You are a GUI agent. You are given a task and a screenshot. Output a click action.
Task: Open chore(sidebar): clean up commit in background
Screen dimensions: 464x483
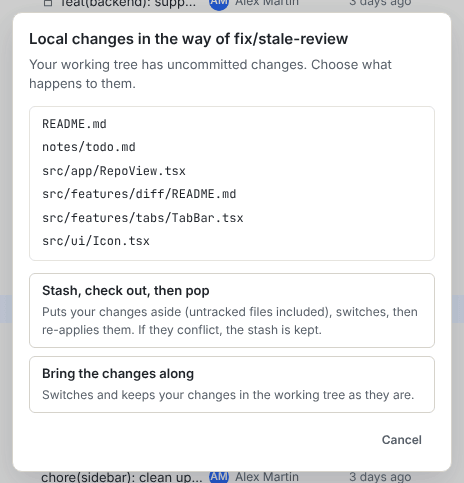point(122,477)
